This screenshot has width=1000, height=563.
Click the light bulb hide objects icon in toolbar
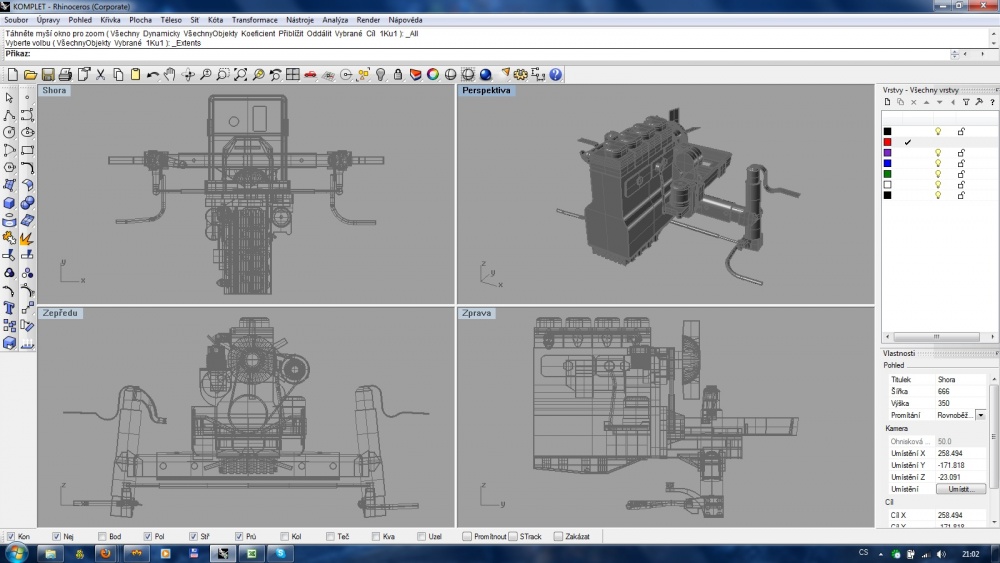(381, 75)
